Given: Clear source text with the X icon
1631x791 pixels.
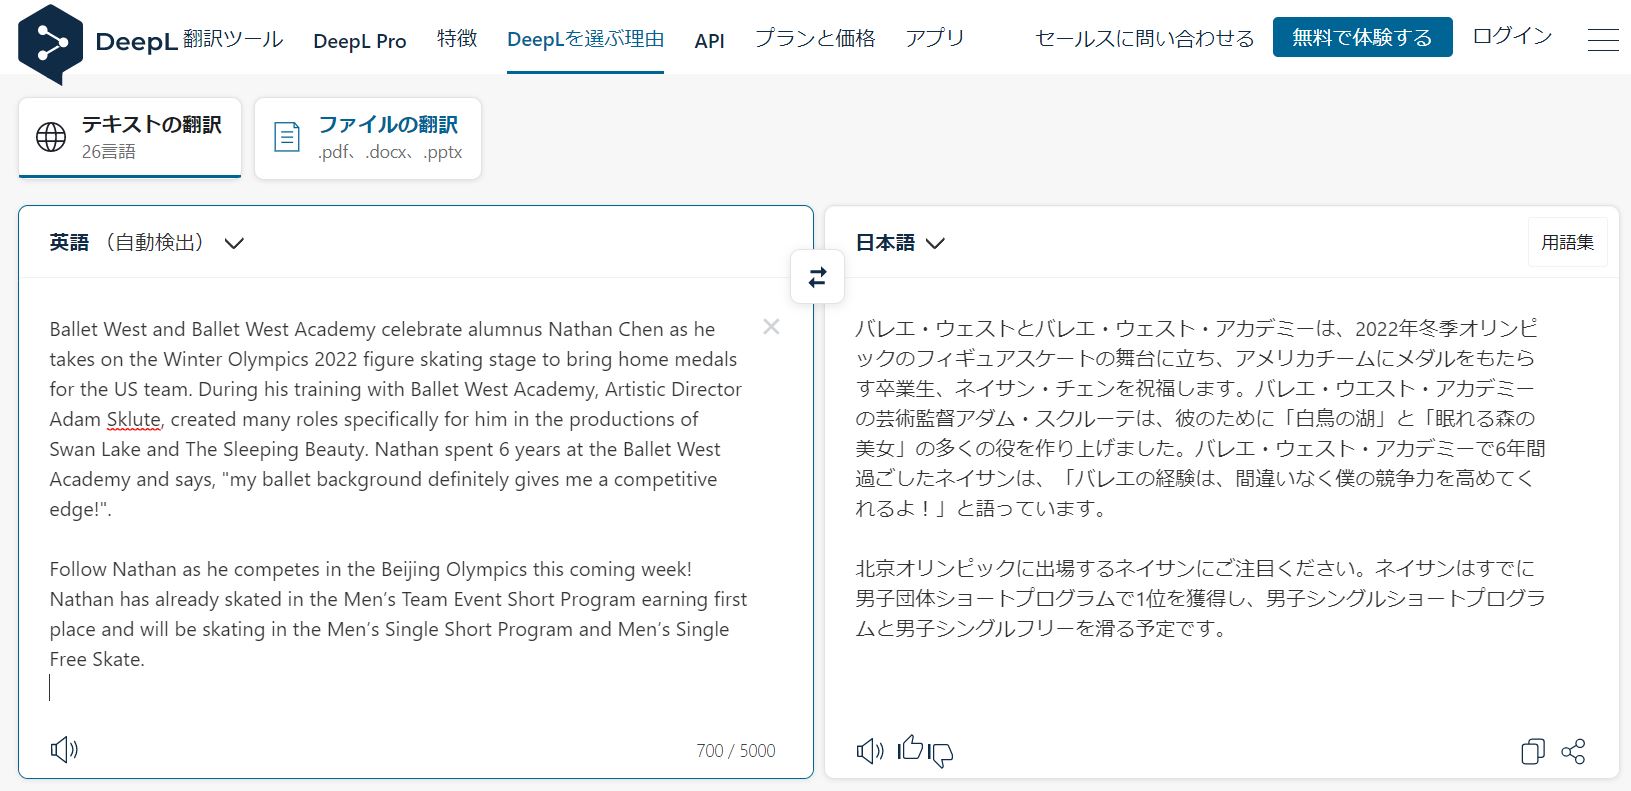Looking at the screenshot, I should [x=771, y=327].
